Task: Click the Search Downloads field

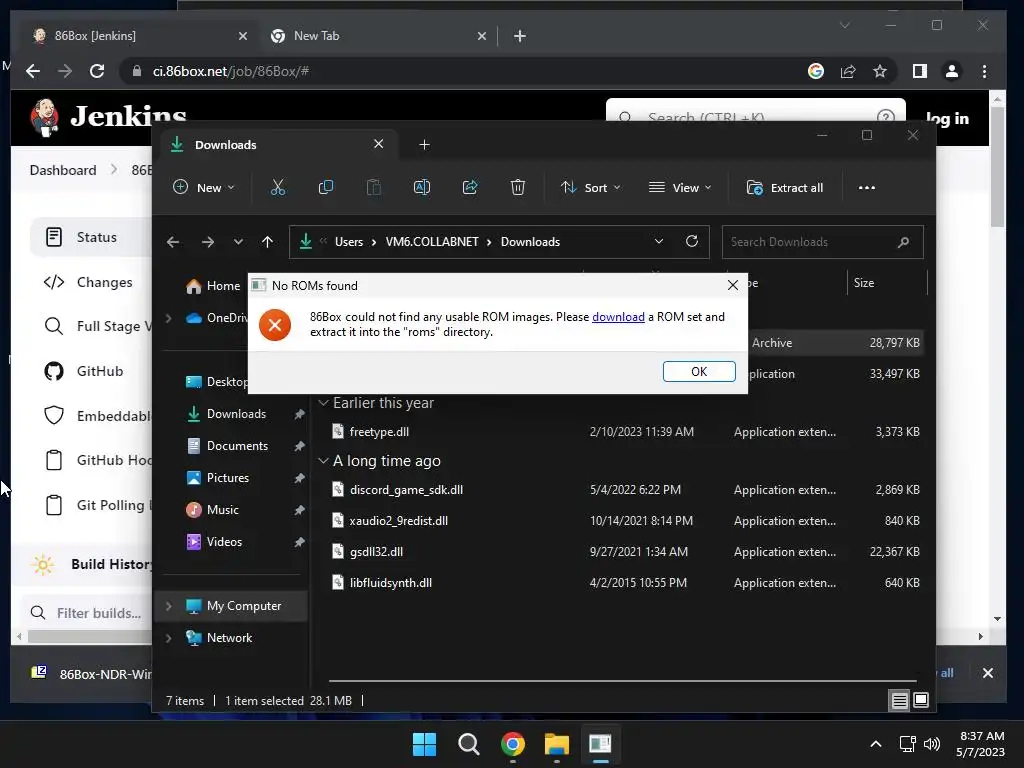Action: tap(822, 242)
